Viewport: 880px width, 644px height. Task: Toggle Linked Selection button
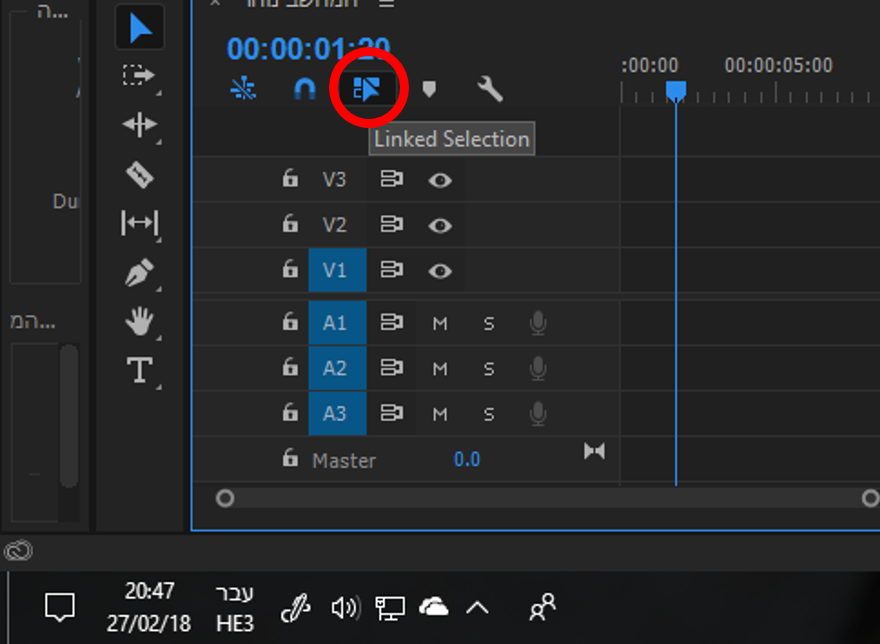click(x=366, y=89)
